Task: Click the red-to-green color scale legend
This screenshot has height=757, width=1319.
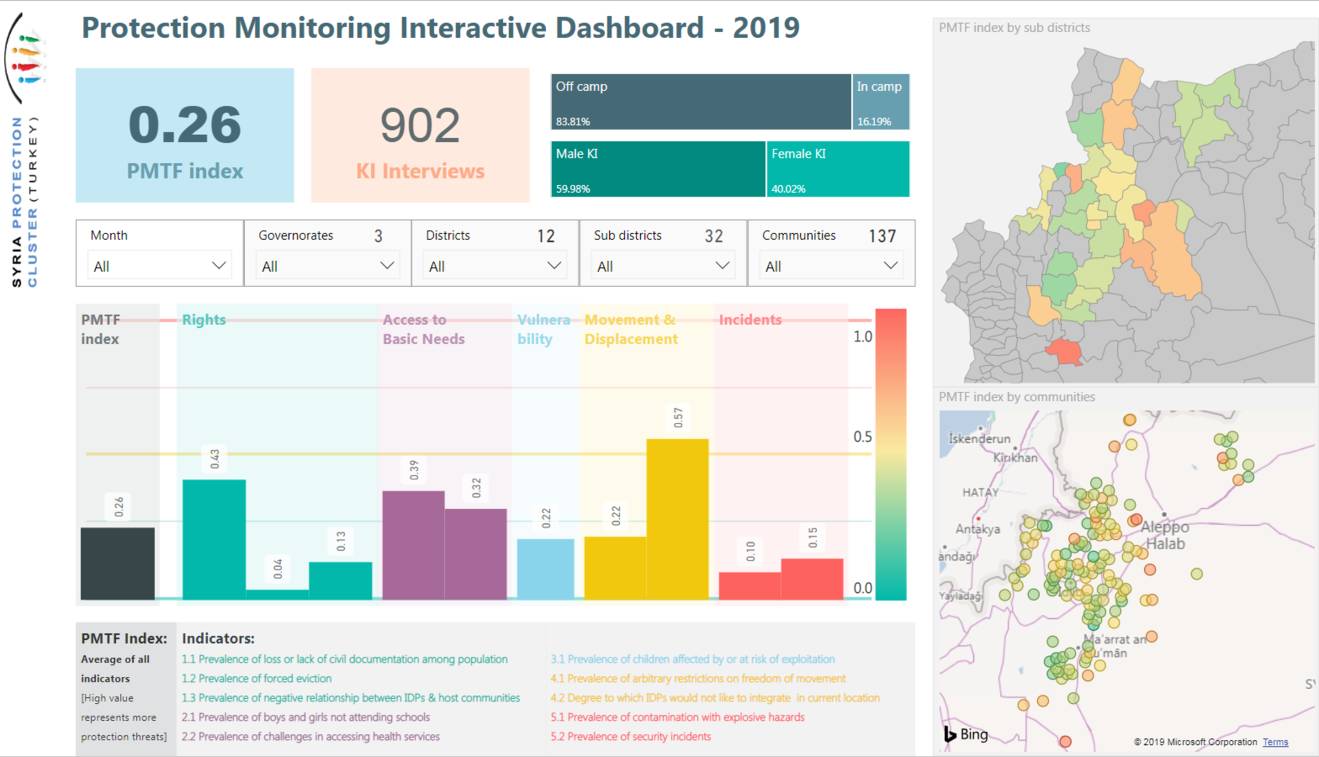Action: pyautogui.click(x=891, y=454)
